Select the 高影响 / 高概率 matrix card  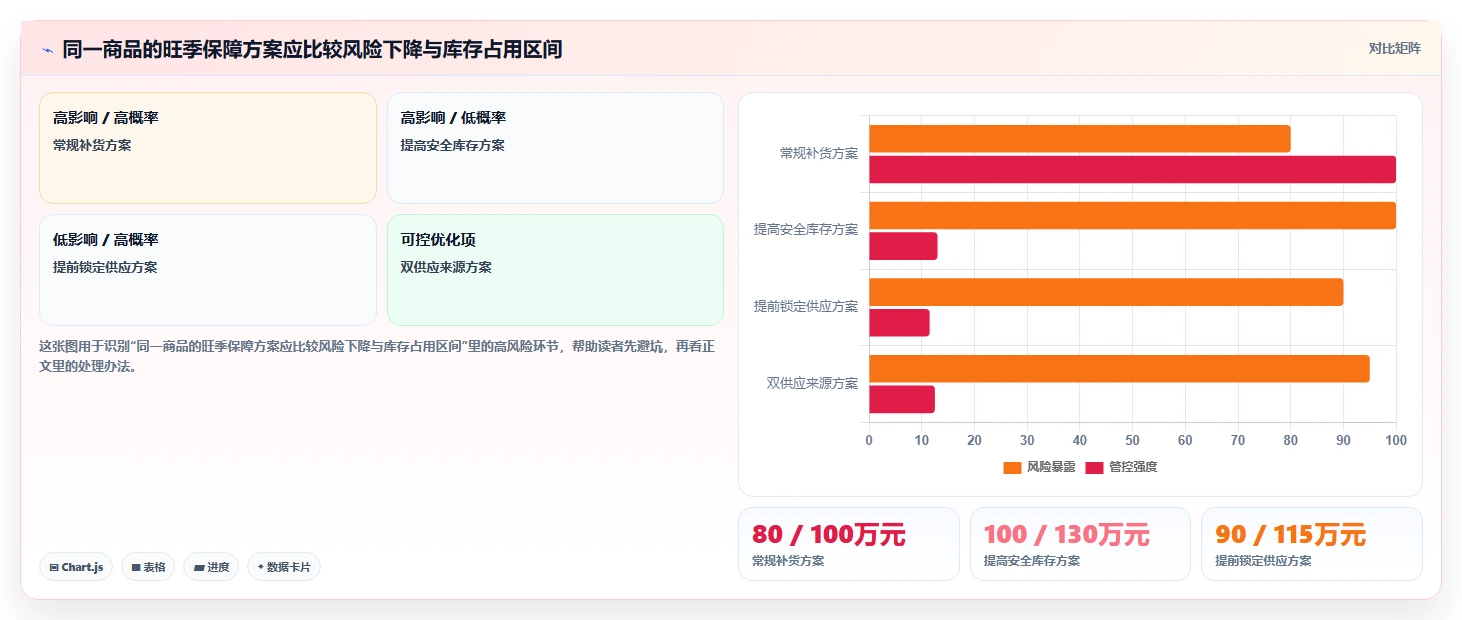pyautogui.click(x=208, y=148)
